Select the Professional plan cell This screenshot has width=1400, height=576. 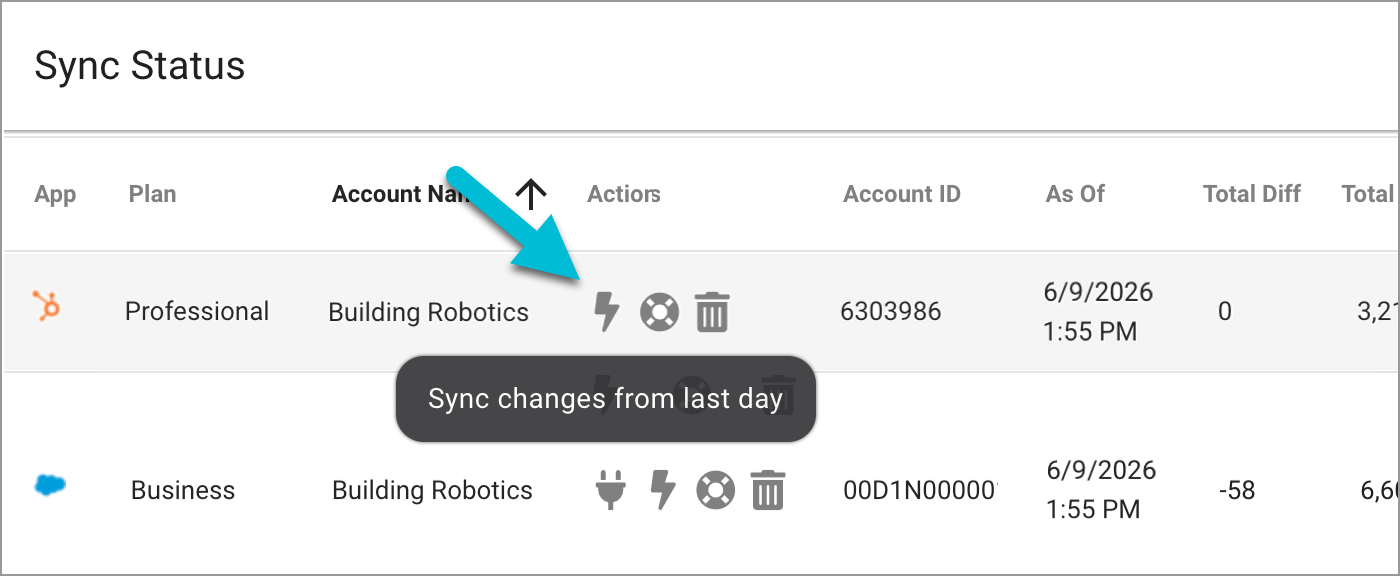coord(197,311)
